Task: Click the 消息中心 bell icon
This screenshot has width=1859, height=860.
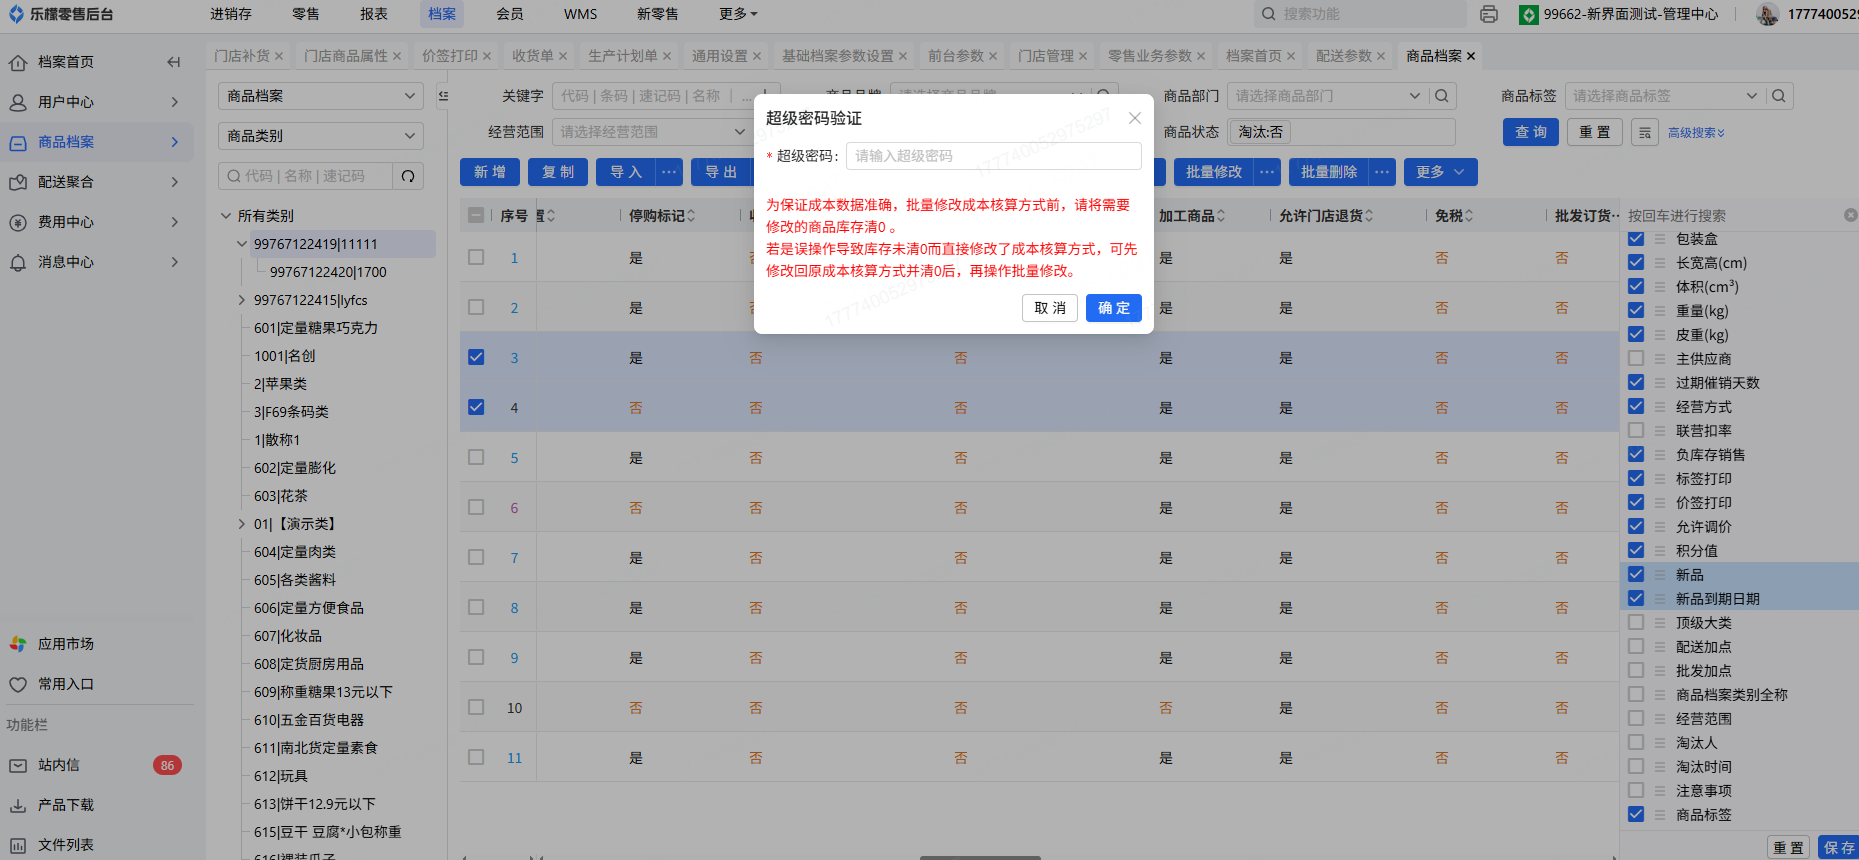Action: tap(18, 262)
